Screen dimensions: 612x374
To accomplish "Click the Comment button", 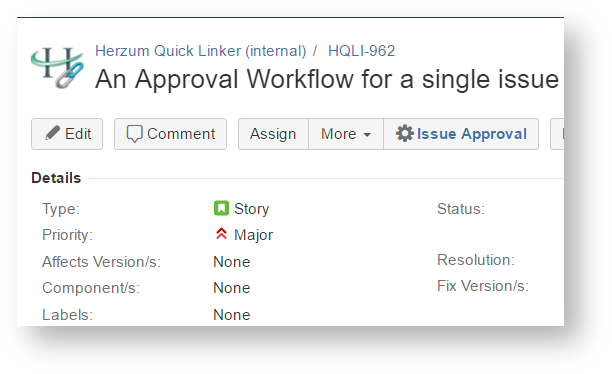I will tap(171, 134).
